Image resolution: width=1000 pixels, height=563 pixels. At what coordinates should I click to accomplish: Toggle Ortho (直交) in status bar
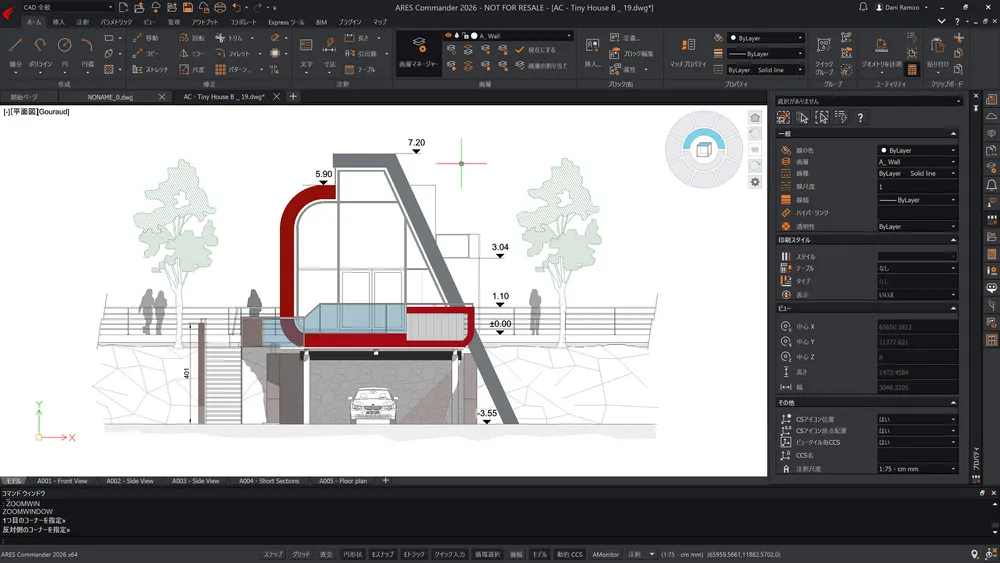326,555
